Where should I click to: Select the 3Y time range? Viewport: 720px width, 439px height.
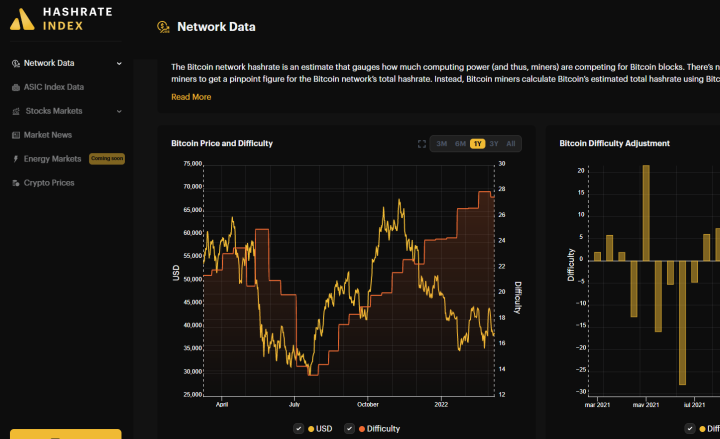tap(494, 144)
